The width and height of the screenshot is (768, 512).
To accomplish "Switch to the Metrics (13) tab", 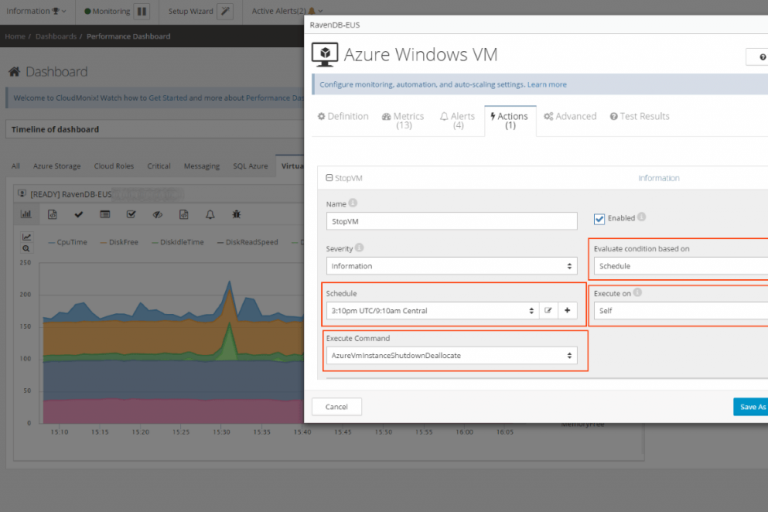I will coord(403,120).
